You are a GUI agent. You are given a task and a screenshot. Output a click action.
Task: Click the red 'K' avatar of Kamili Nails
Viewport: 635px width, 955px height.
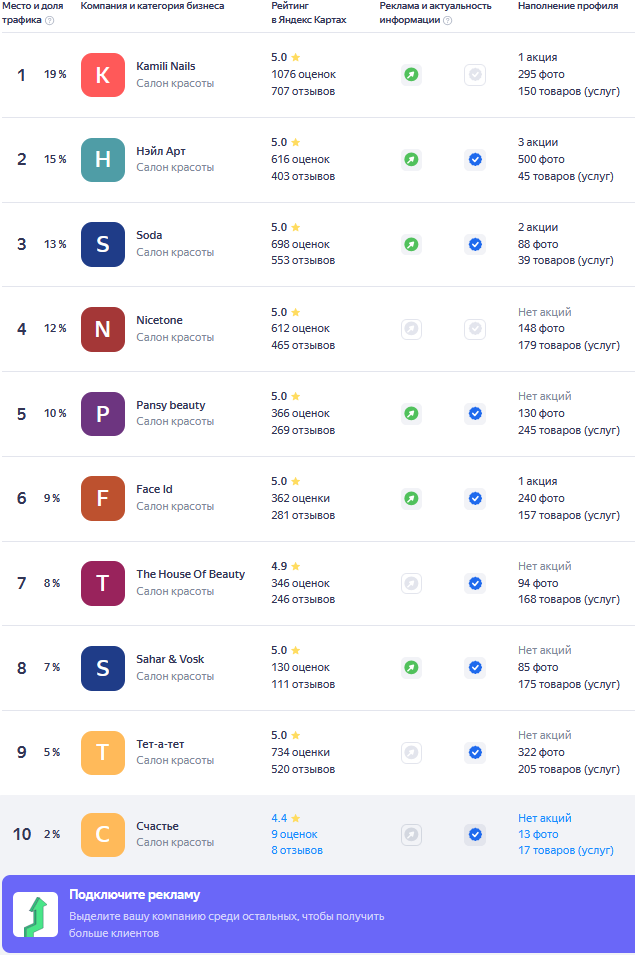[103, 75]
